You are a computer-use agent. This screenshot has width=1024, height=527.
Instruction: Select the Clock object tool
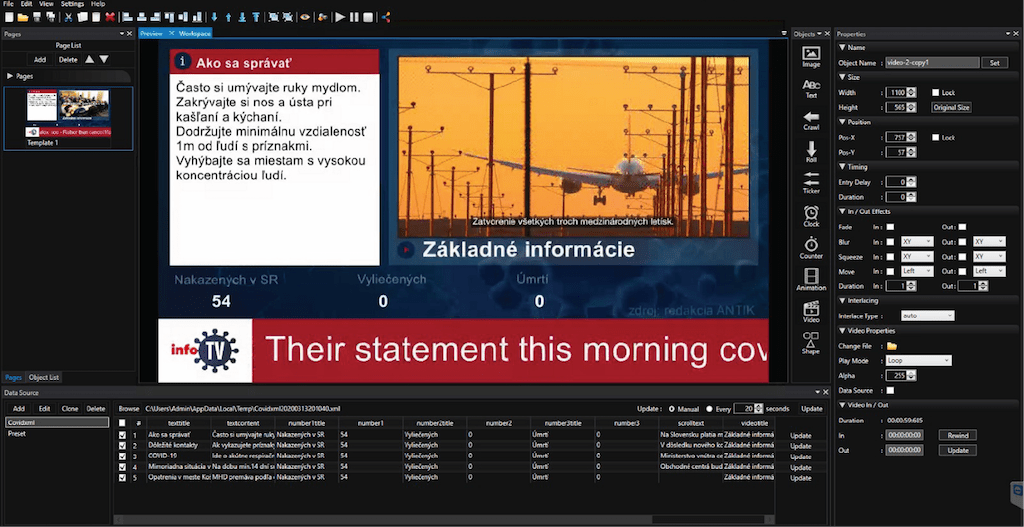[811, 216]
